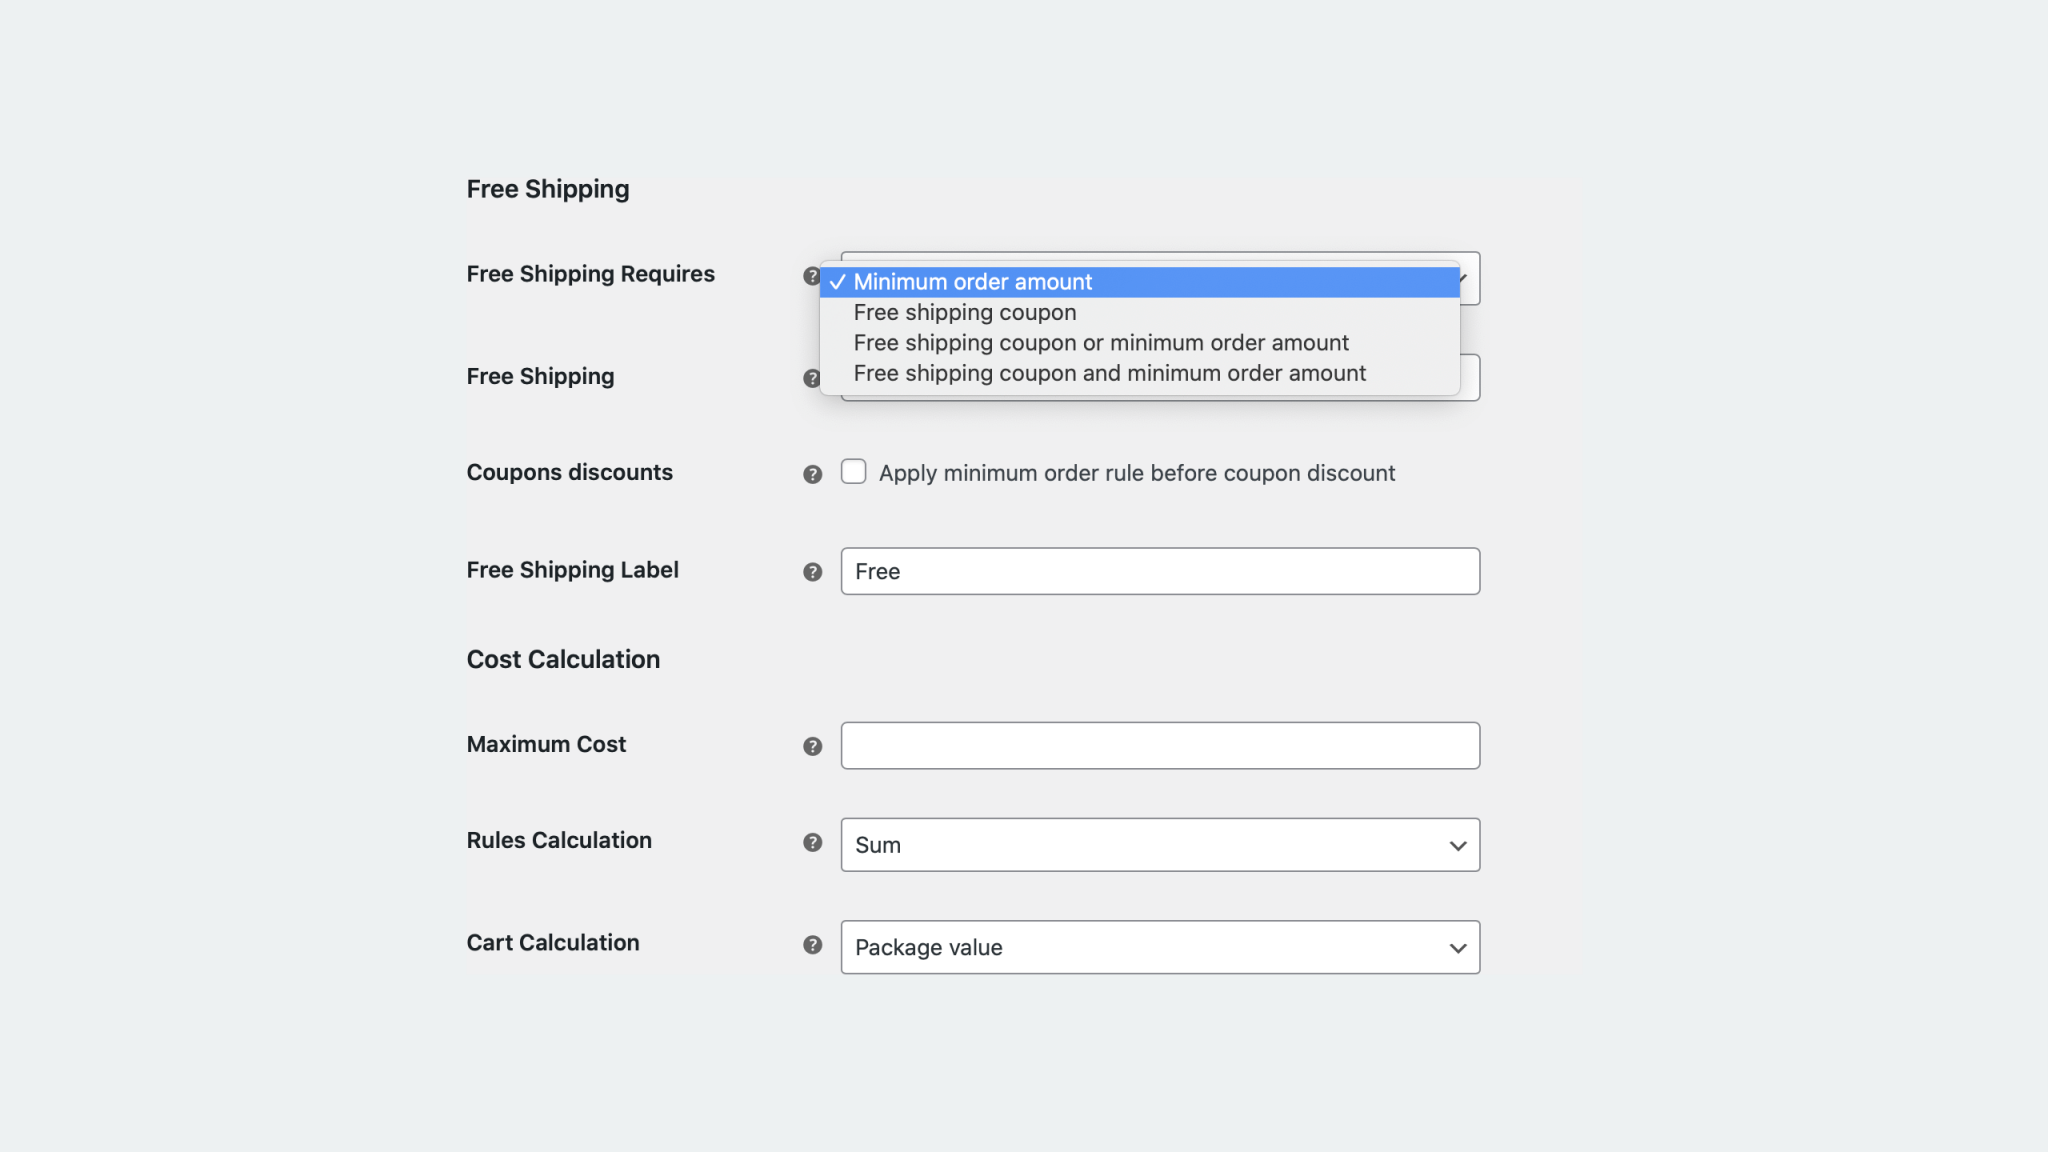Open the Free Shipping Requires help tooltip
The image size is (2048, 1152).
click(812, 277)
